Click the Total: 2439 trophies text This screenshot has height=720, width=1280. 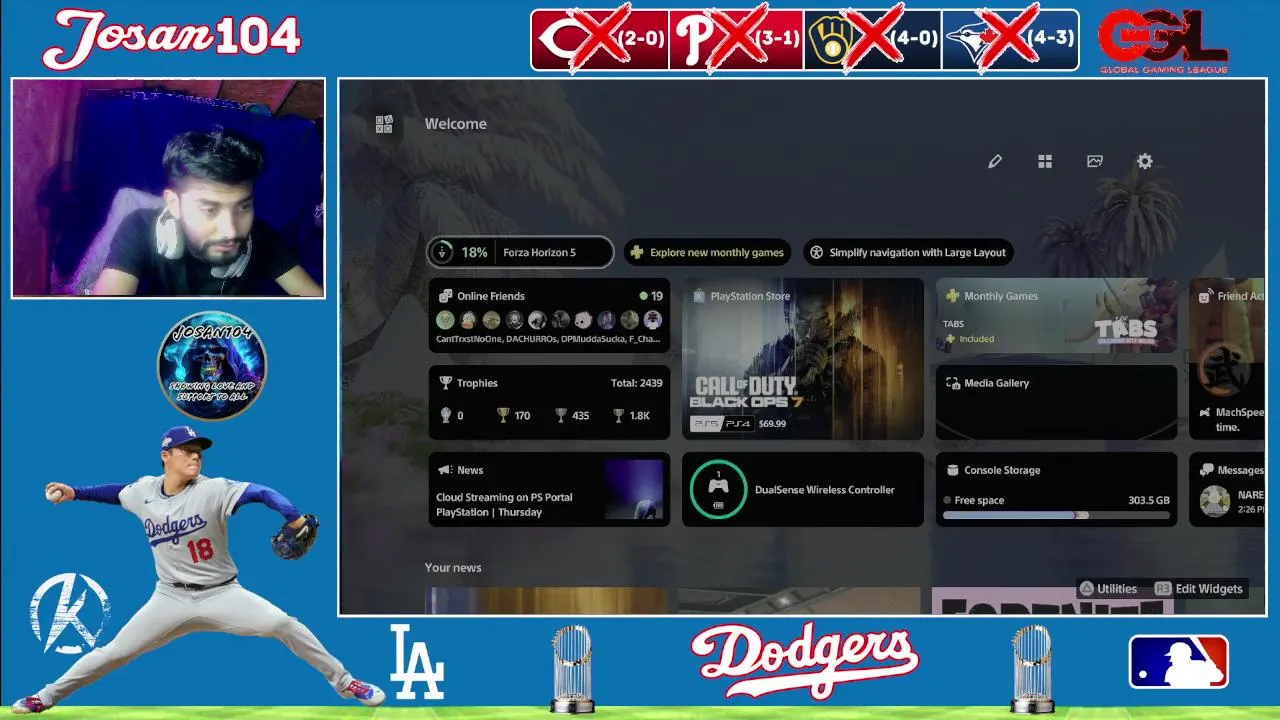click(636, 383)
